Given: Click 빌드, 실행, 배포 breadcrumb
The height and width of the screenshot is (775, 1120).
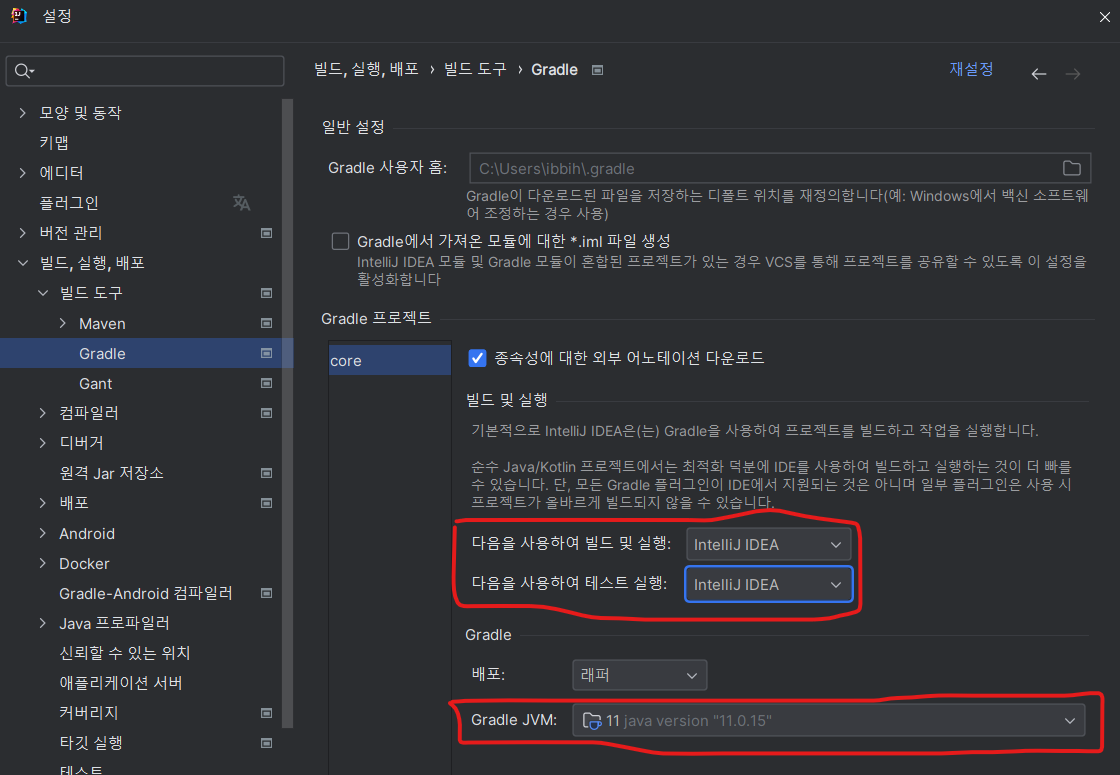Looking at the screenshot, I should (x=366, y=69).
